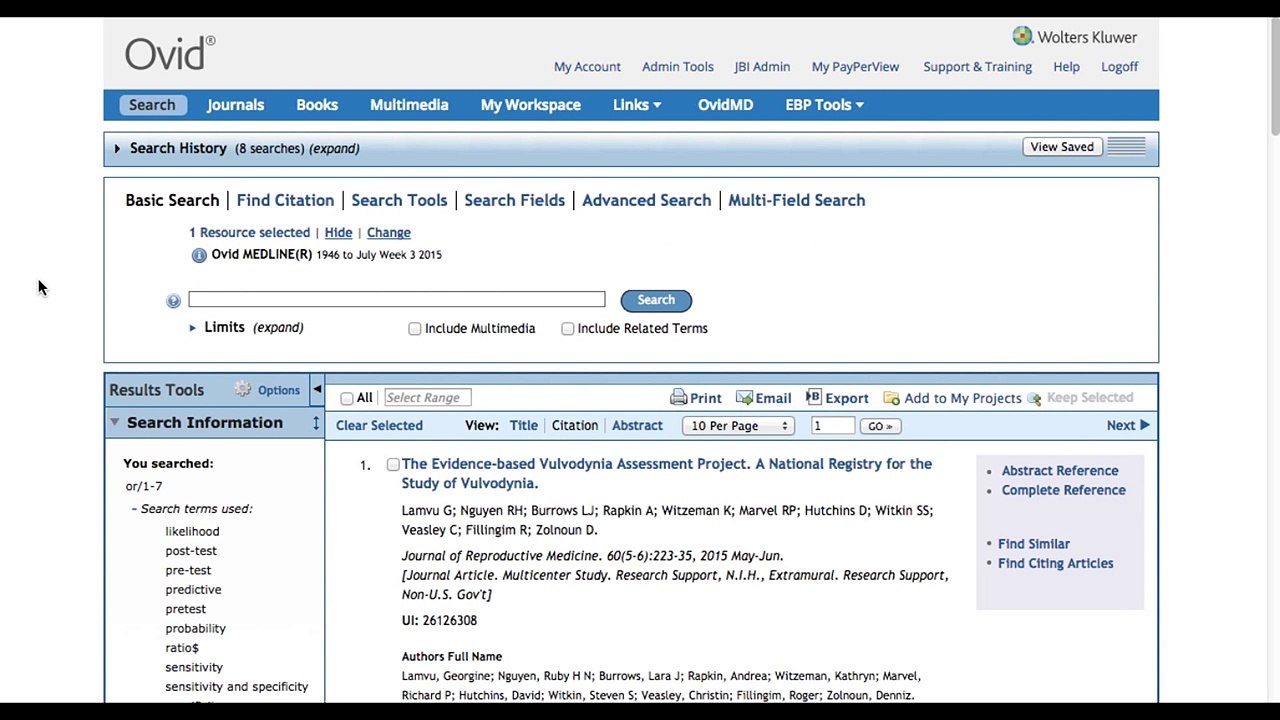Select the Basic Search mode

click(172, 200)
